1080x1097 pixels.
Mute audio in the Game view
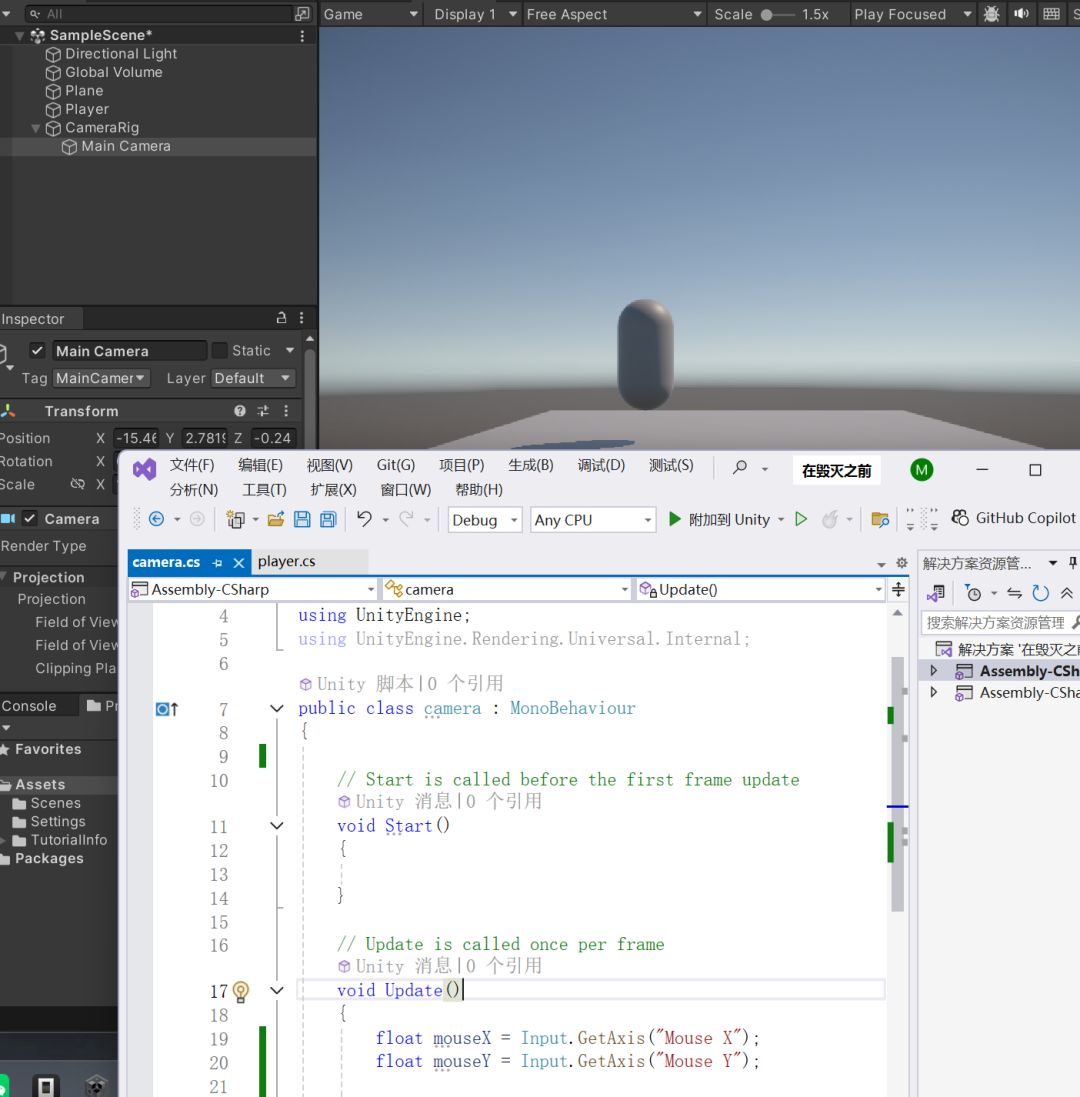tap(1021, 14)
